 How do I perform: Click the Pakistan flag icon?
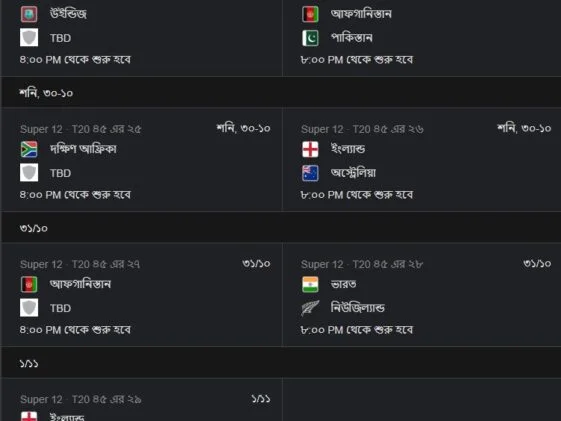pos(310,38)
